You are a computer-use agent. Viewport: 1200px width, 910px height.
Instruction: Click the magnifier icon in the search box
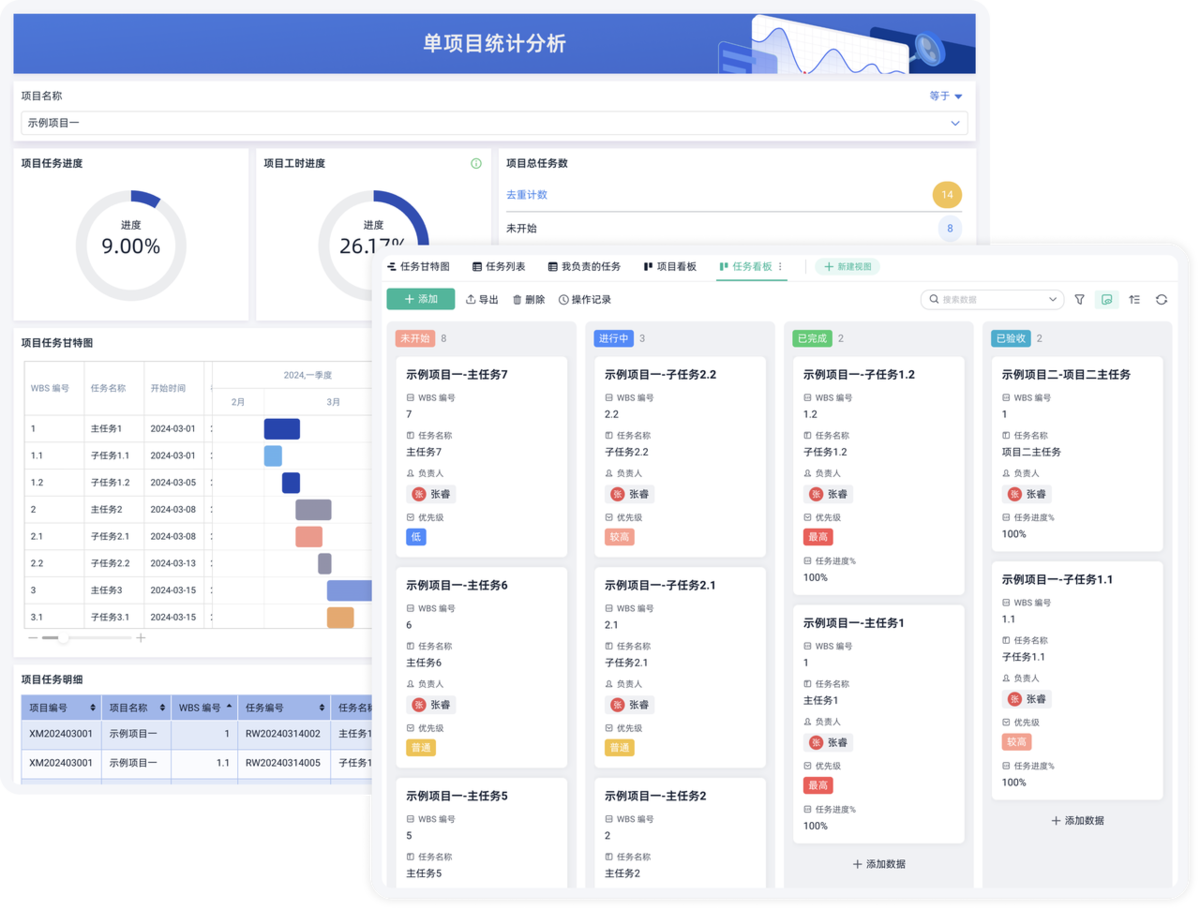pos(935,299)
